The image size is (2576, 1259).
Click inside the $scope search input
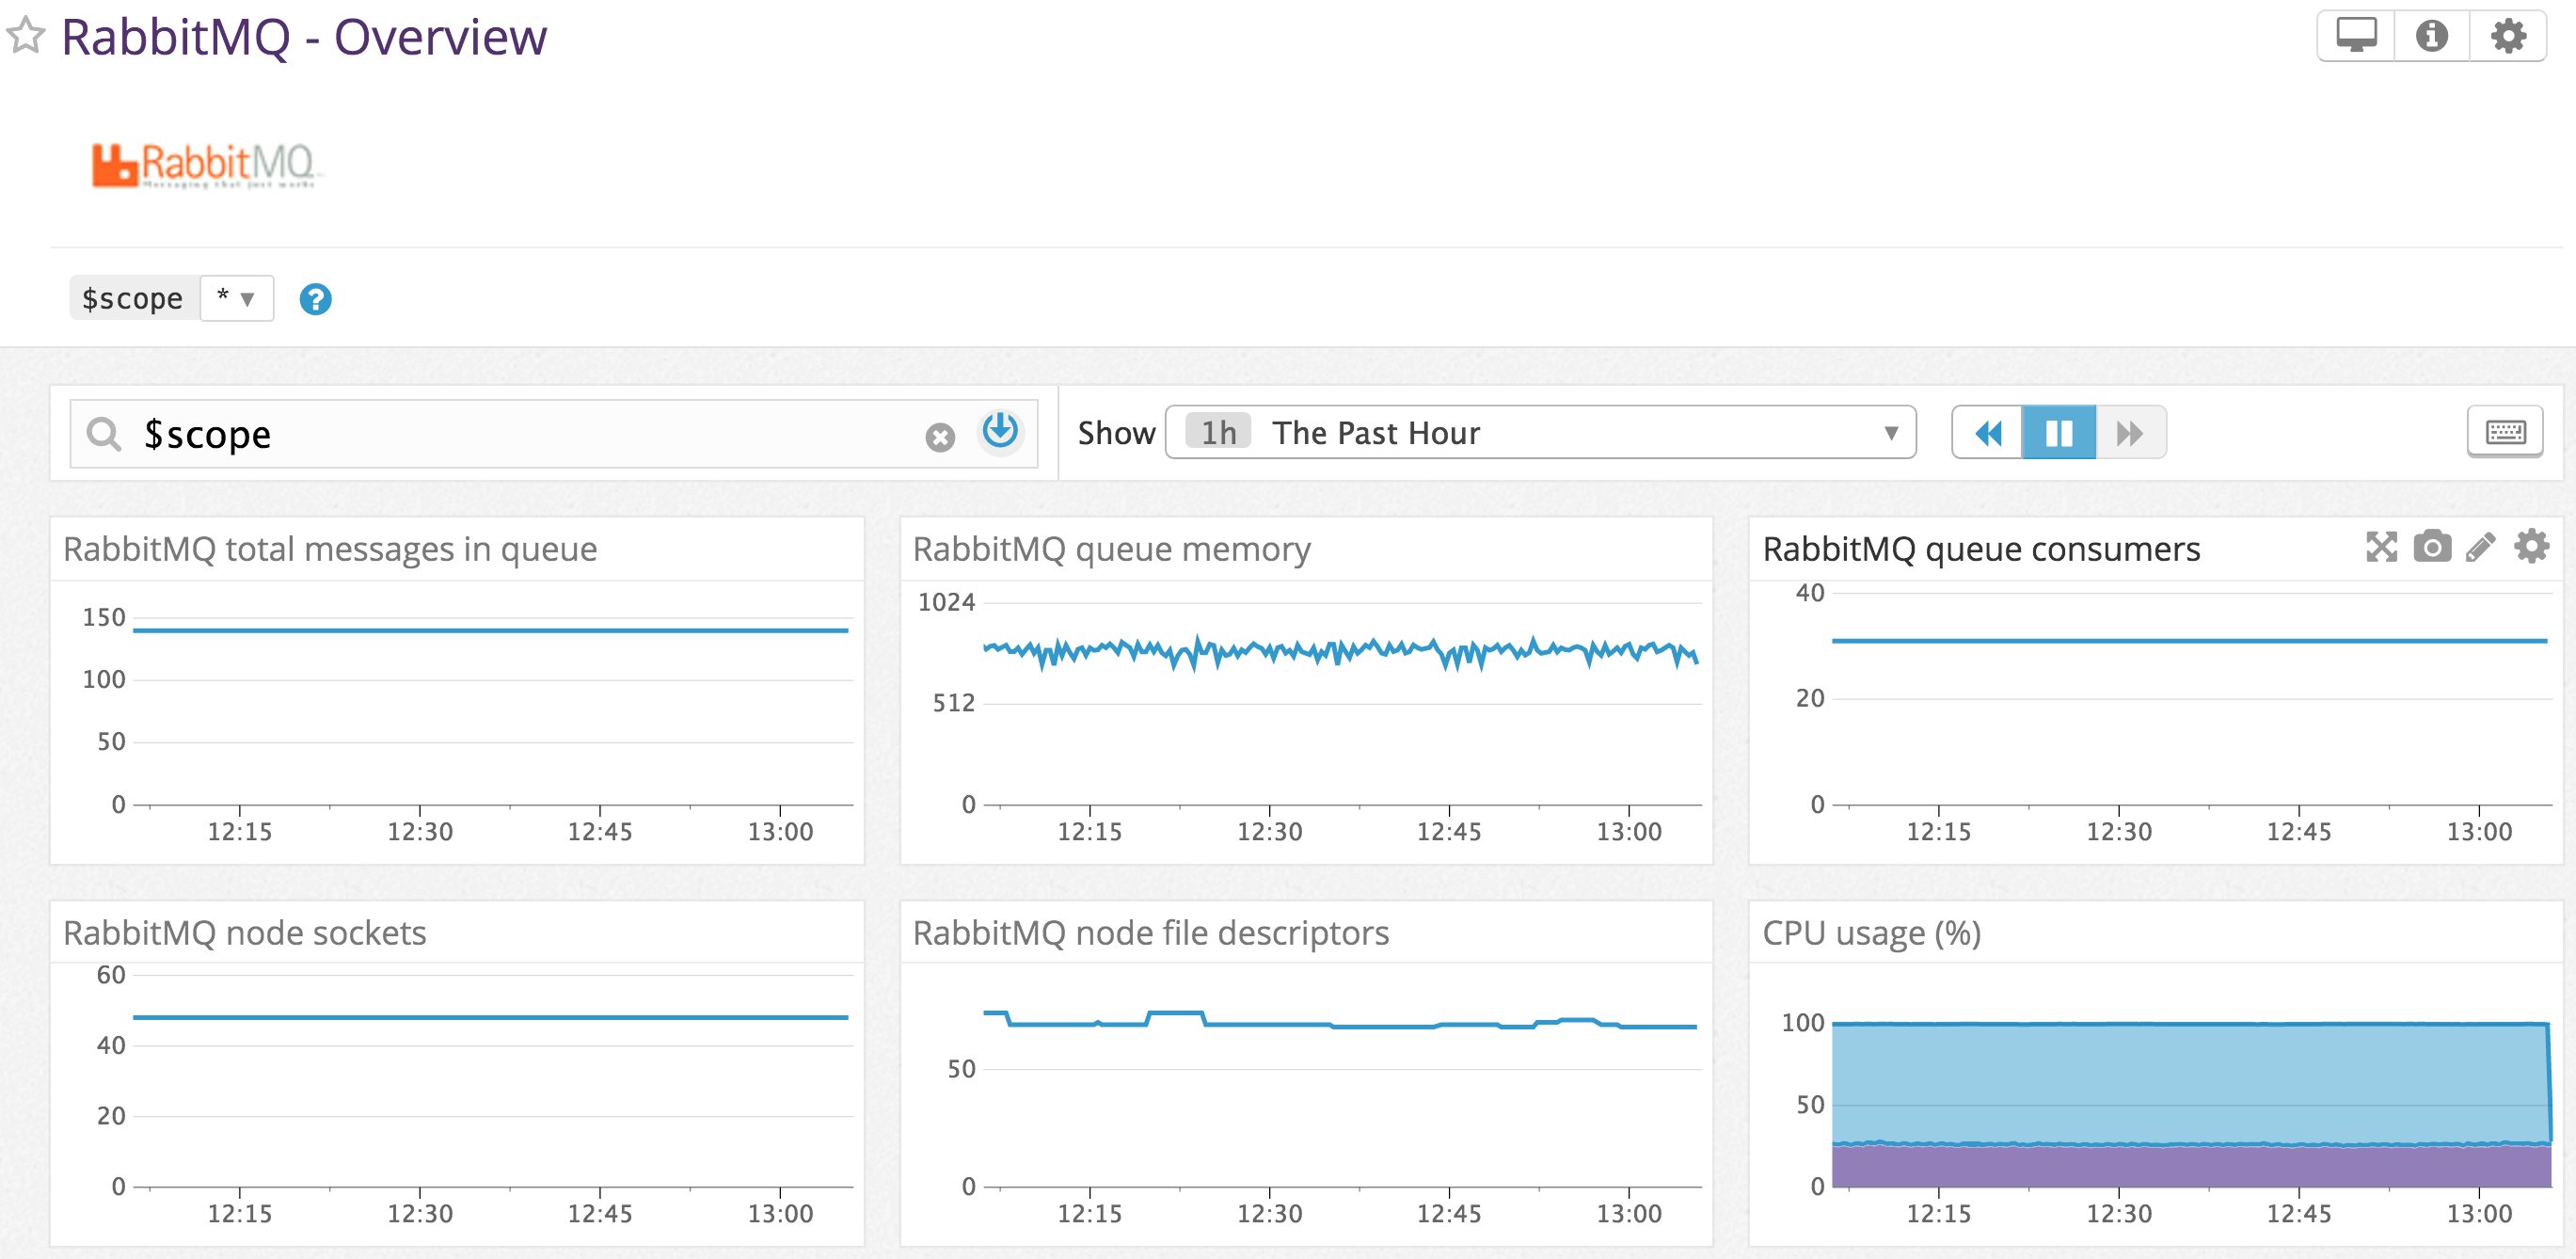point(520,434)
